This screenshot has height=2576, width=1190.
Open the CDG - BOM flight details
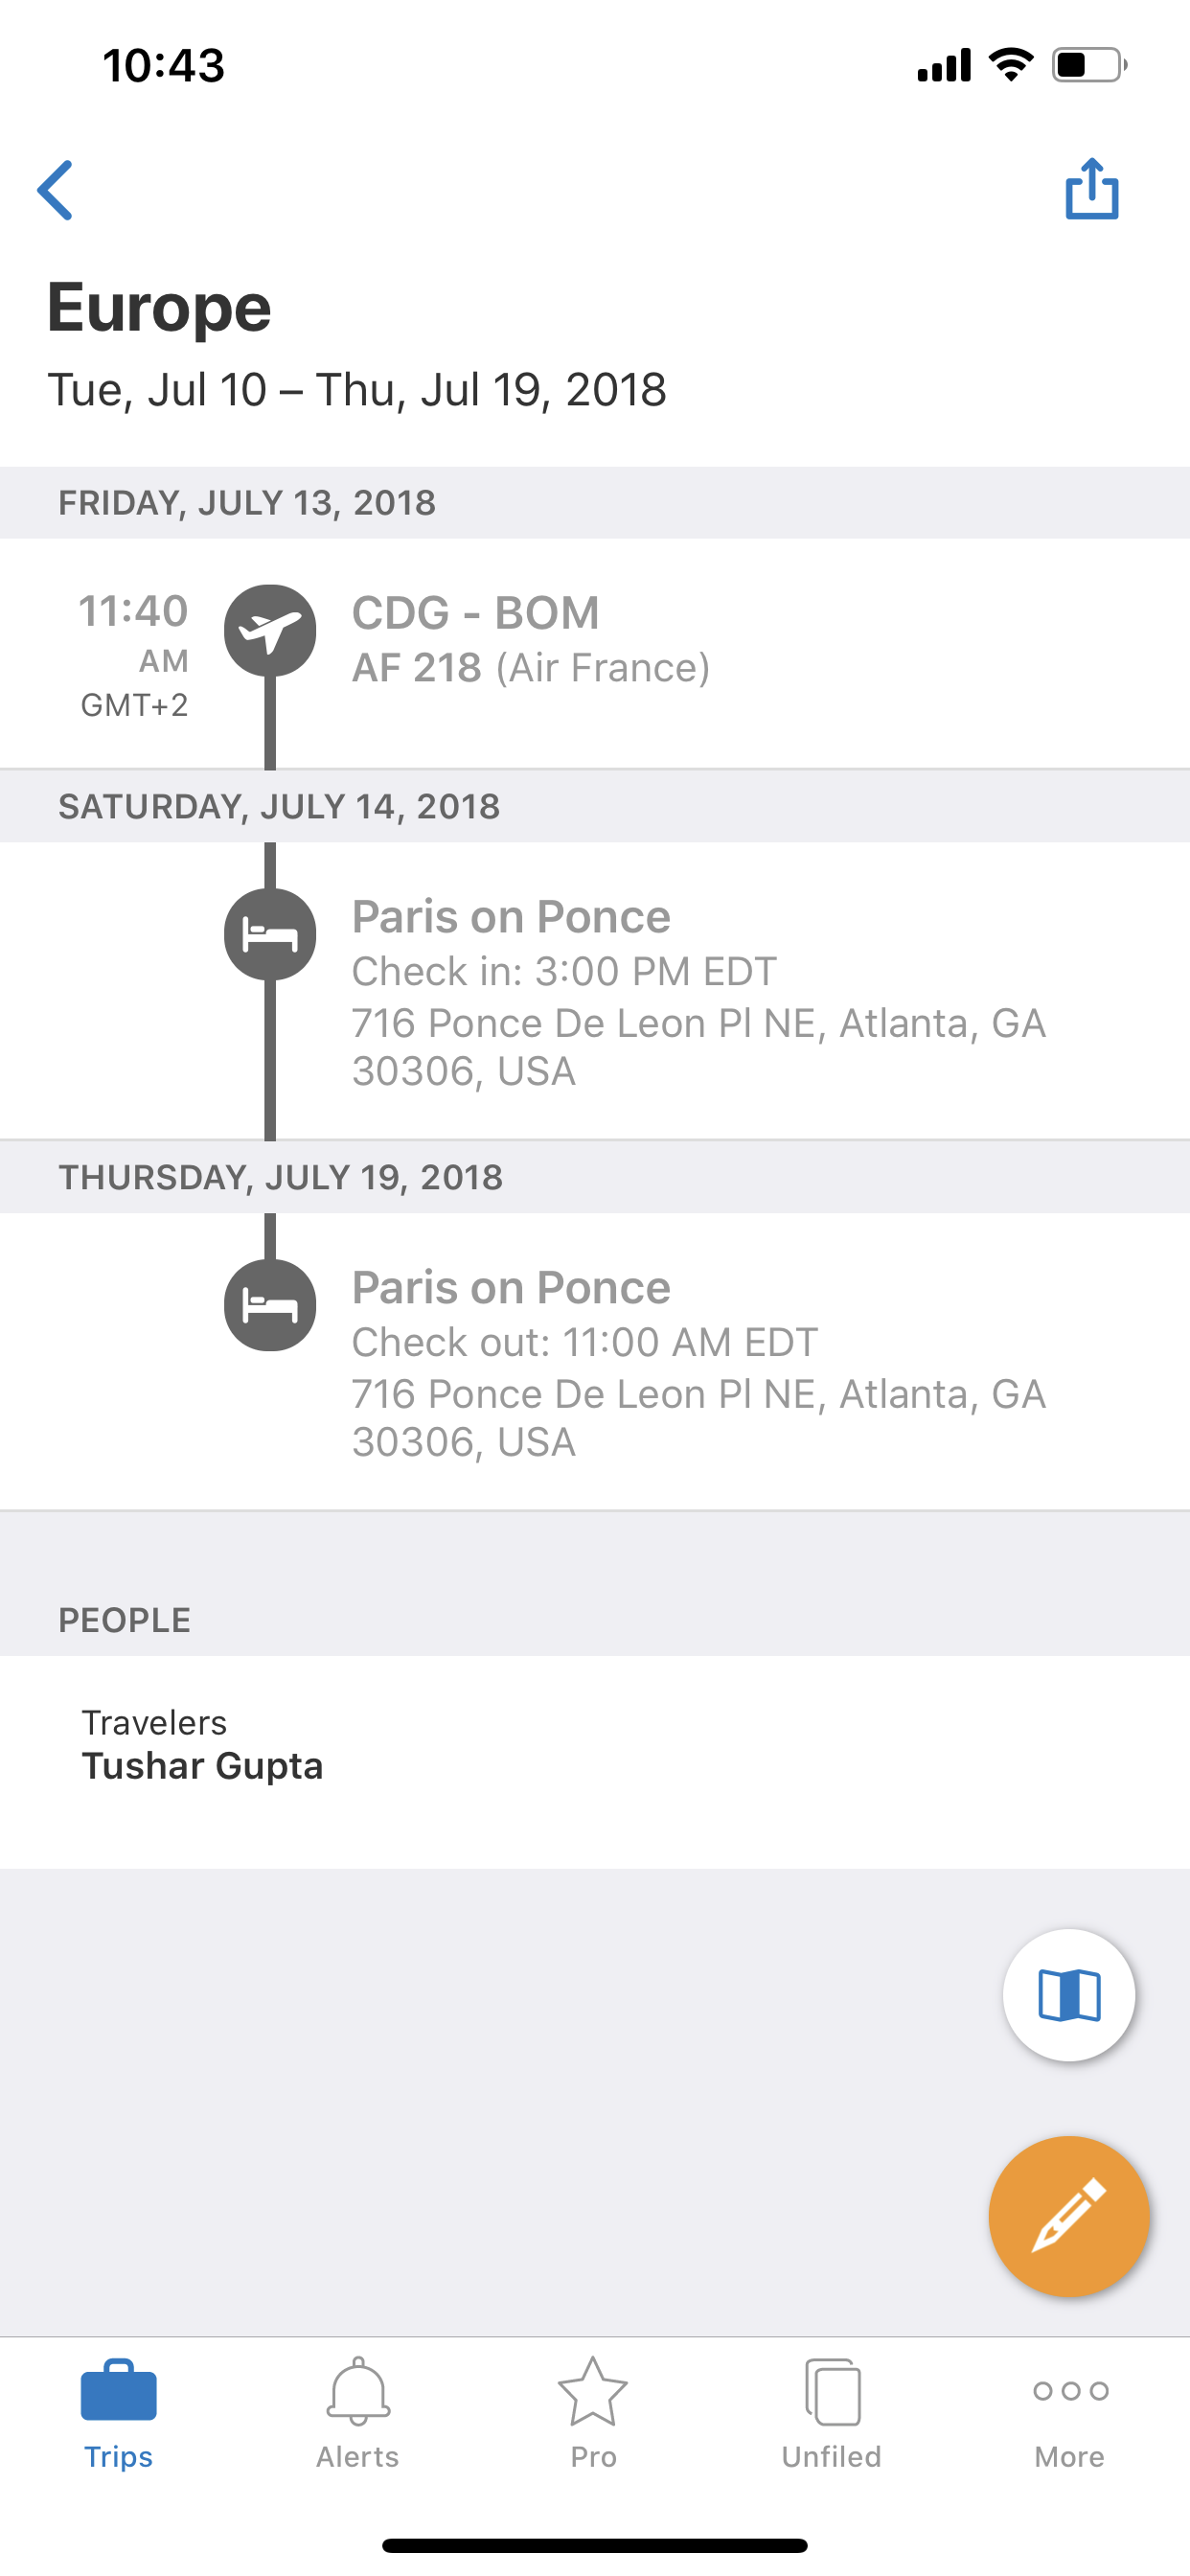(x=476, y=613)
